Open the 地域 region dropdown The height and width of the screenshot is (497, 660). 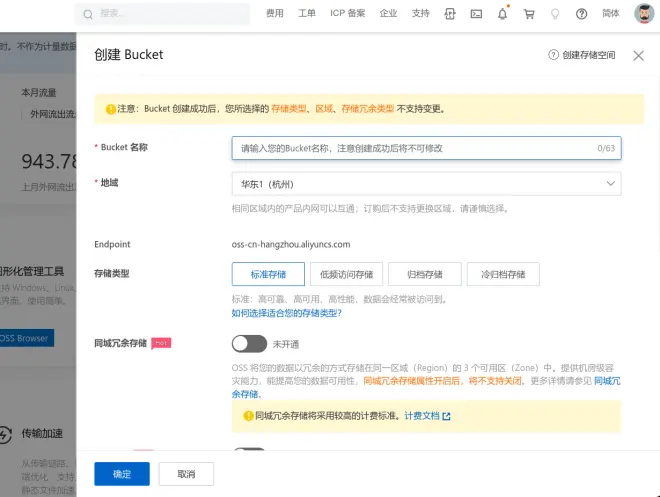(426, 184)
